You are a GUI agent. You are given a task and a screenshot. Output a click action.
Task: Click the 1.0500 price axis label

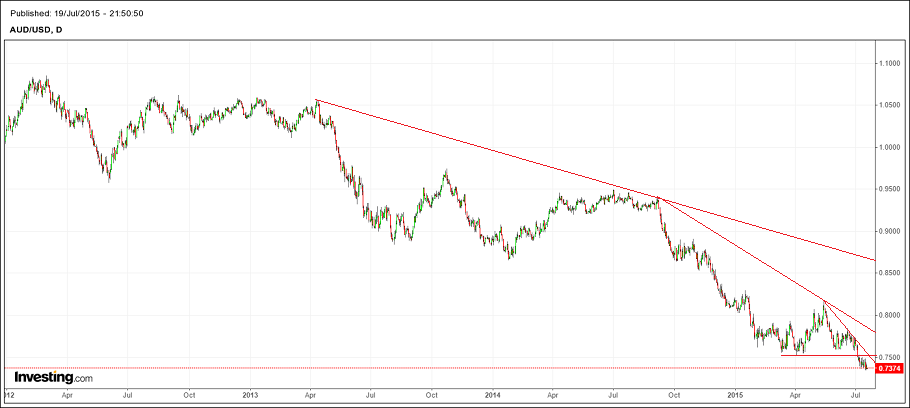[889, 105]
